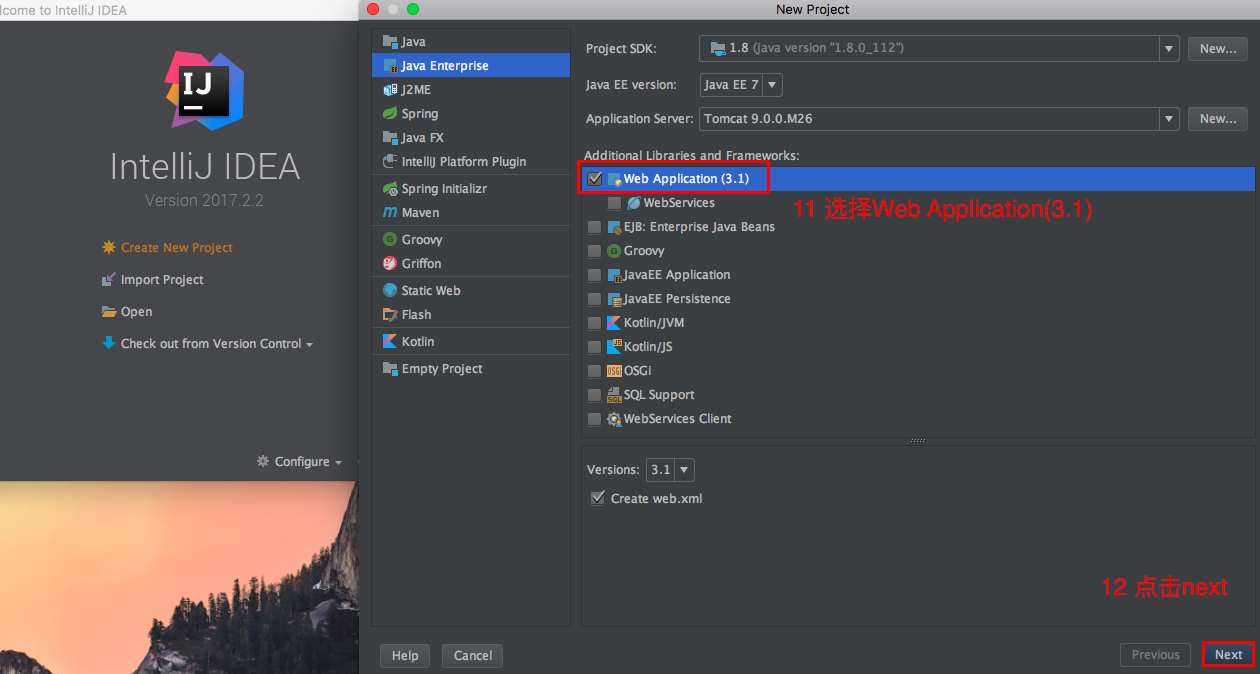Check the JavaEE Application checkbox
Screen dimensions: 1260x674
[595, 275]
